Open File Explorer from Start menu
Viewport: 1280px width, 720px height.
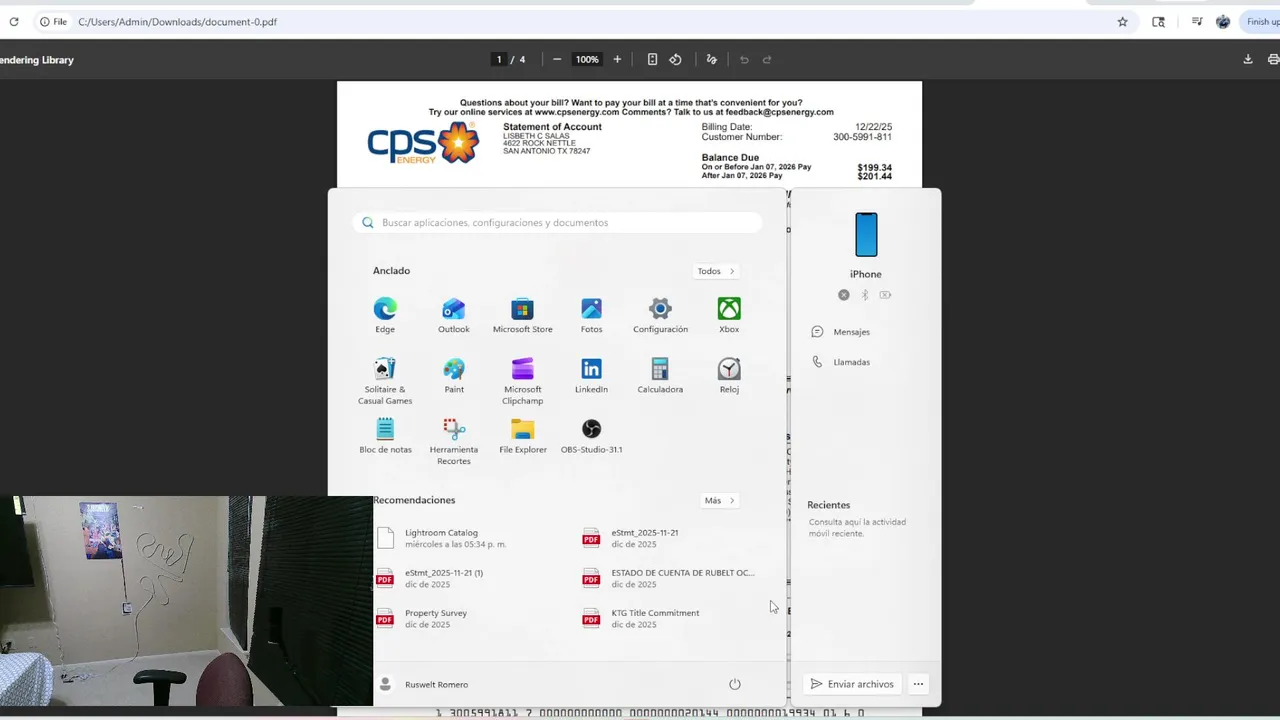point(522,435)
